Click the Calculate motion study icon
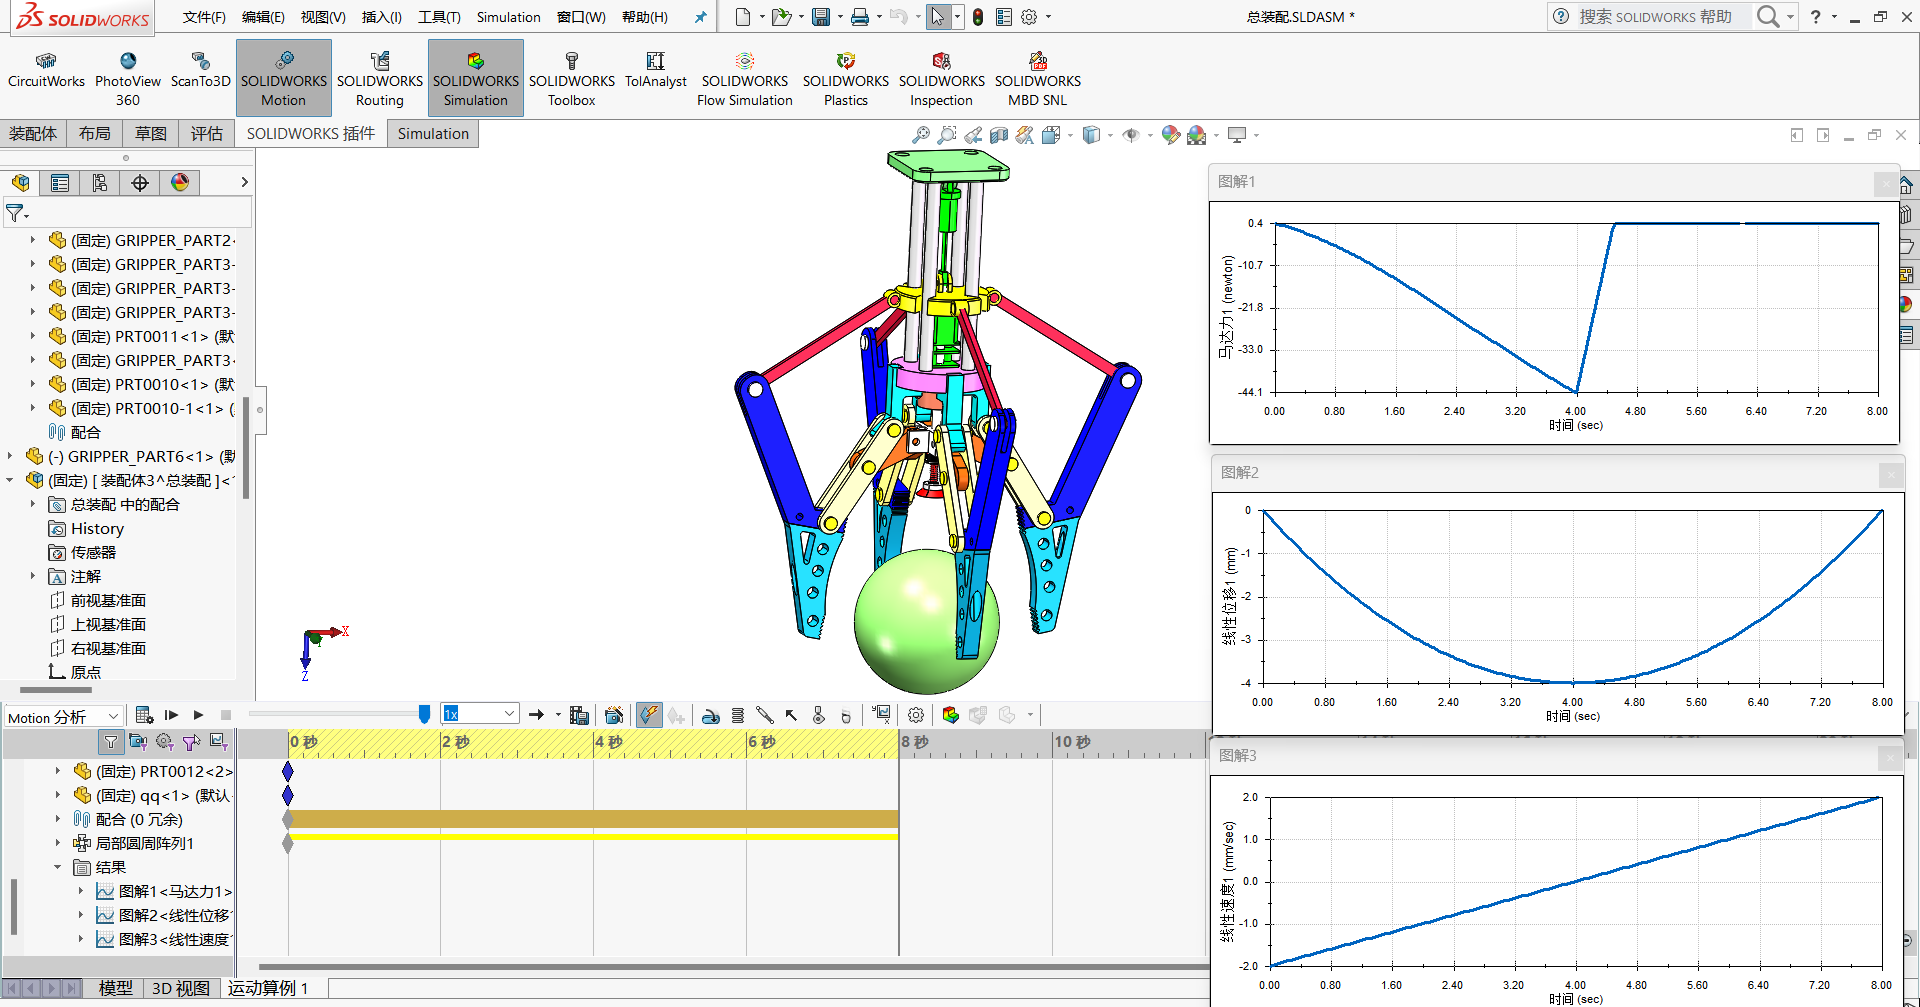 [x=144, y=715]
